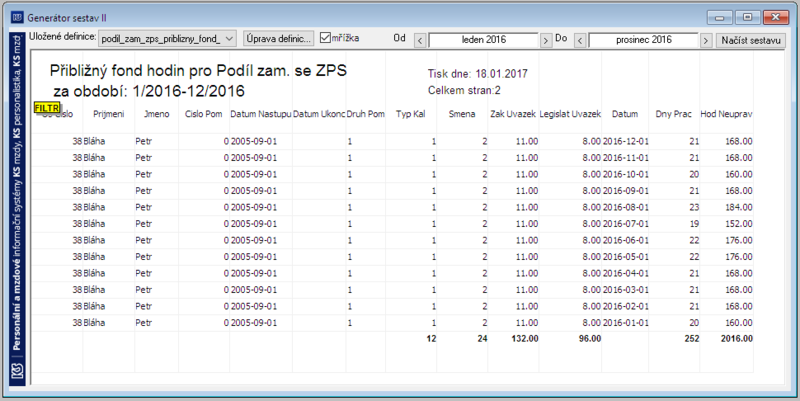Click the Zak Uvazek column header
Image resolution: width=800 pixels, height=401 pixels.
tap(513, 114)
